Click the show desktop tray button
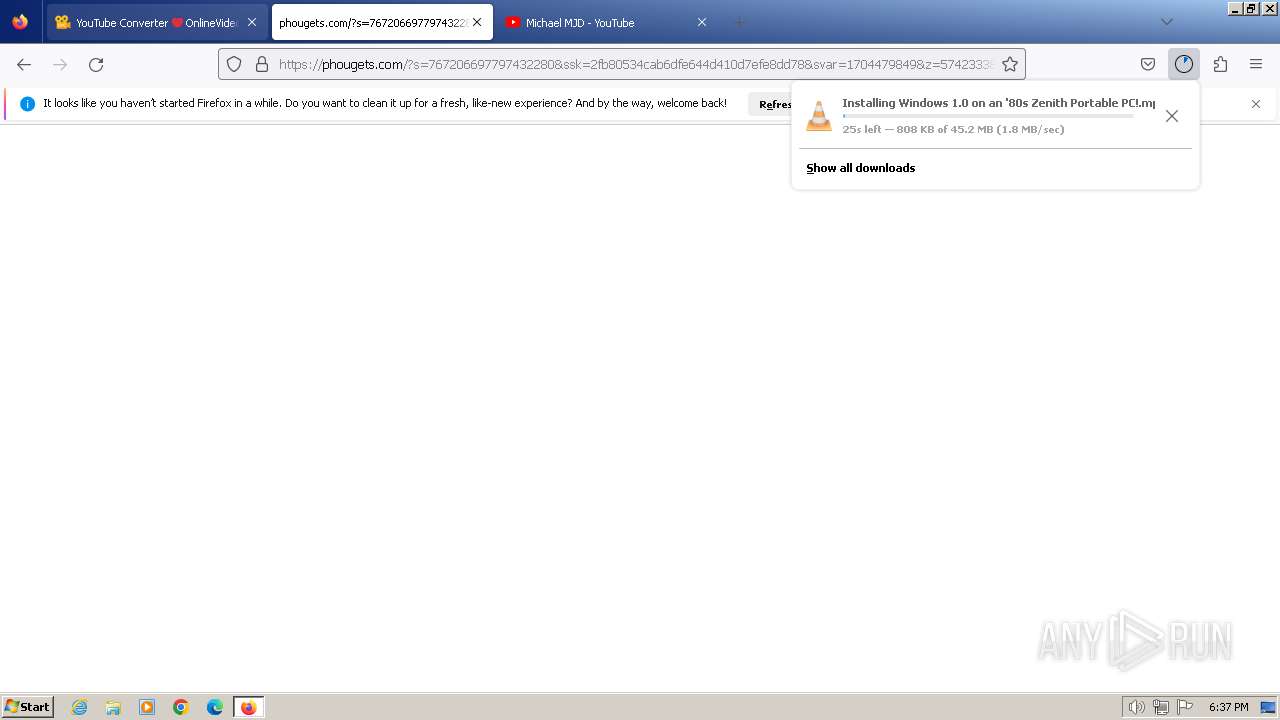The height and width of the screenshot is (720, 1280). coord(1268,707)
